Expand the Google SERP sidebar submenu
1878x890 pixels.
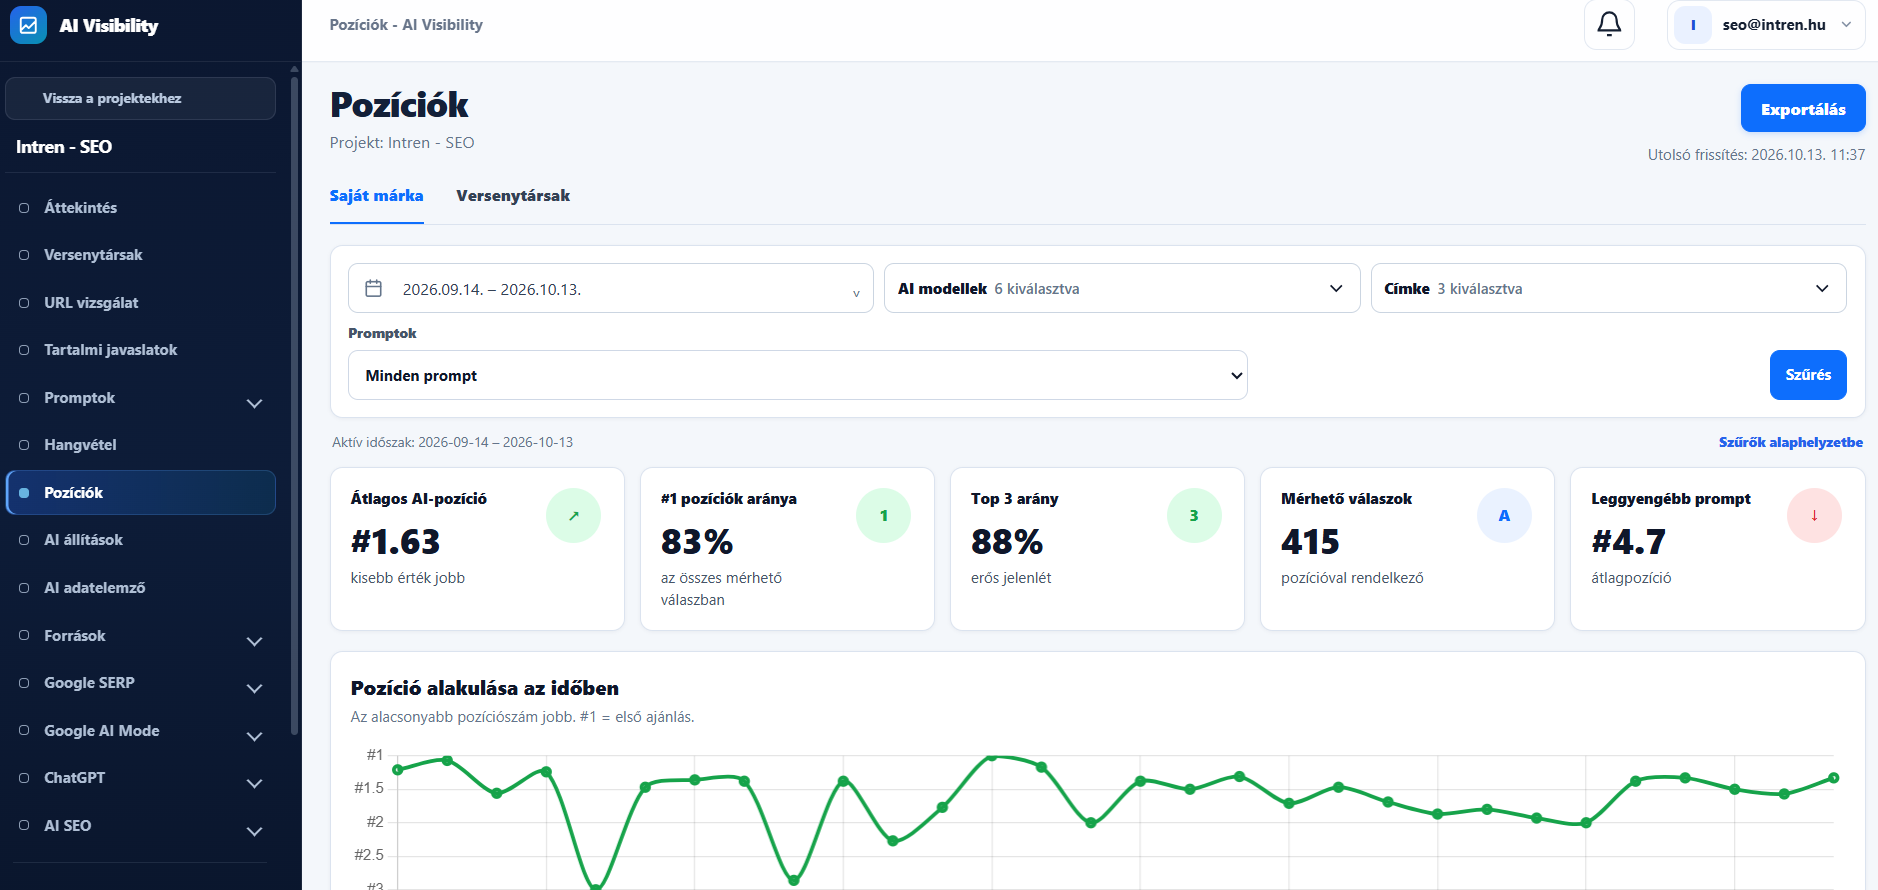tap(255, 688)
